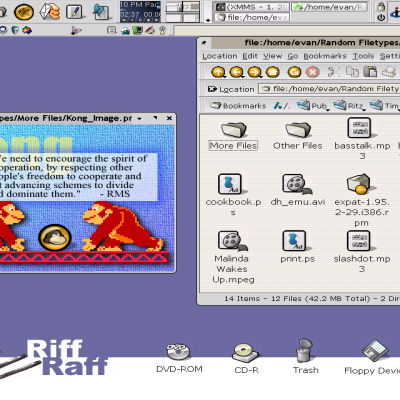Select the slashdot.mp3 audio file
Screen dimensions: 400x400
click(x=362, y=252)
